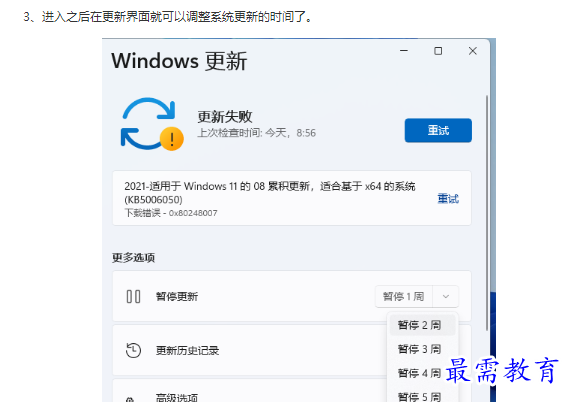Click the blue 重试 retry button
This screenshot has height=402, width=567.
pos(438,130)
